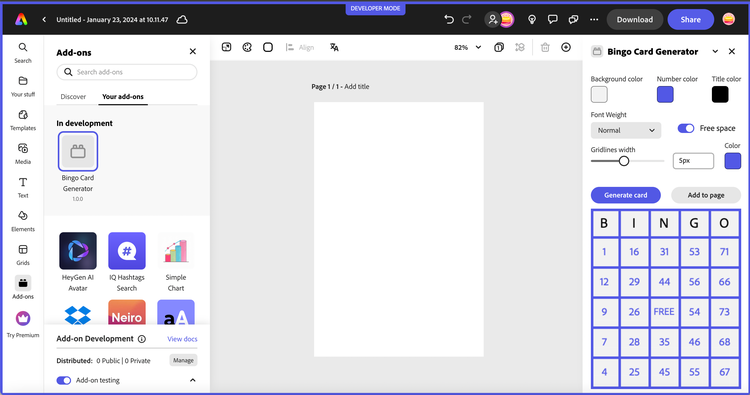Toggle the Add-on testing switch
Viewport: 750px width, 395px height.
tap(64, 380)
